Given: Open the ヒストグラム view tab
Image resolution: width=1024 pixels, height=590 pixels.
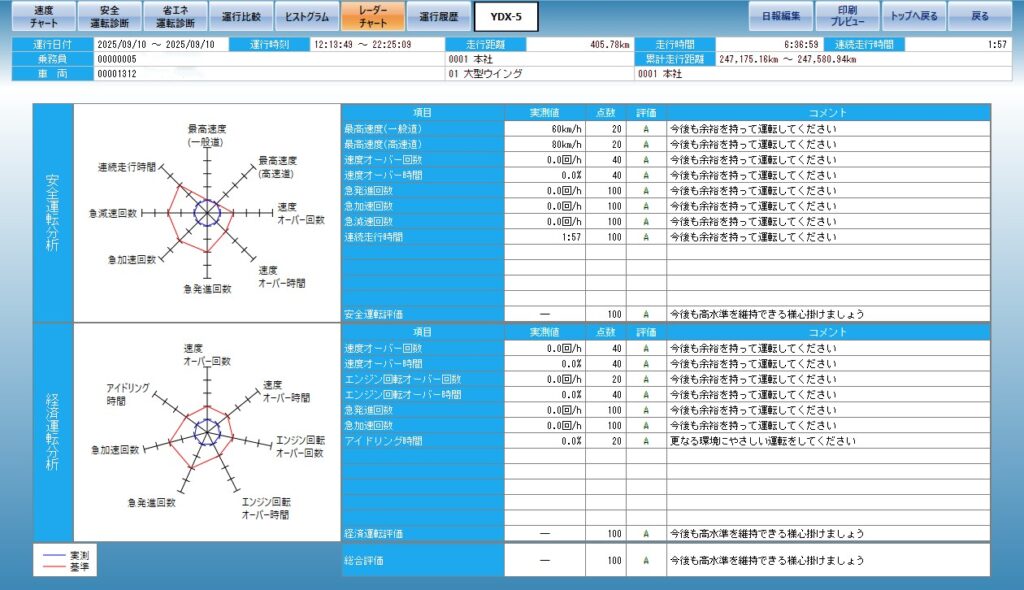Looking at the screenshot, I should pos(306,16).
